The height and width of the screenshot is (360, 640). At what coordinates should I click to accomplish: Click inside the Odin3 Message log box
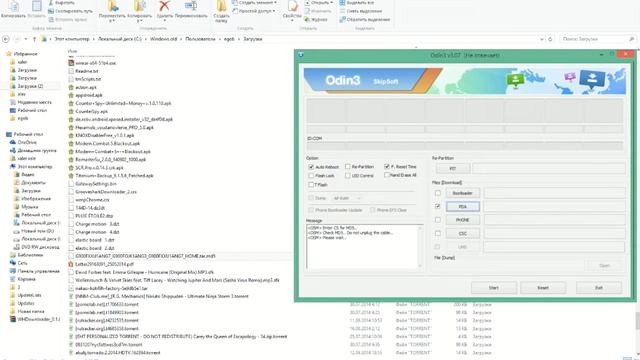(364, 247)
